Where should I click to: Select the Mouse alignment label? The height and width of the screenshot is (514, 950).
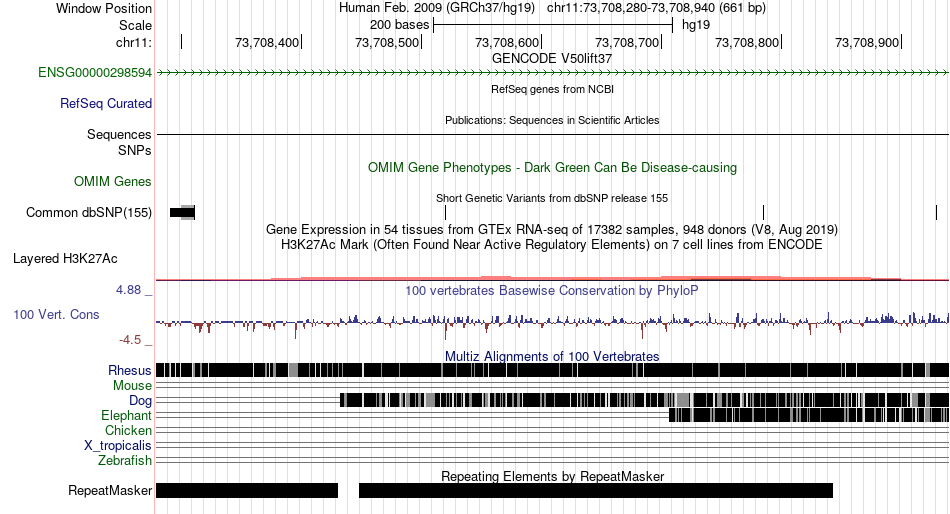pyautogui.click(x=132, y=386)
